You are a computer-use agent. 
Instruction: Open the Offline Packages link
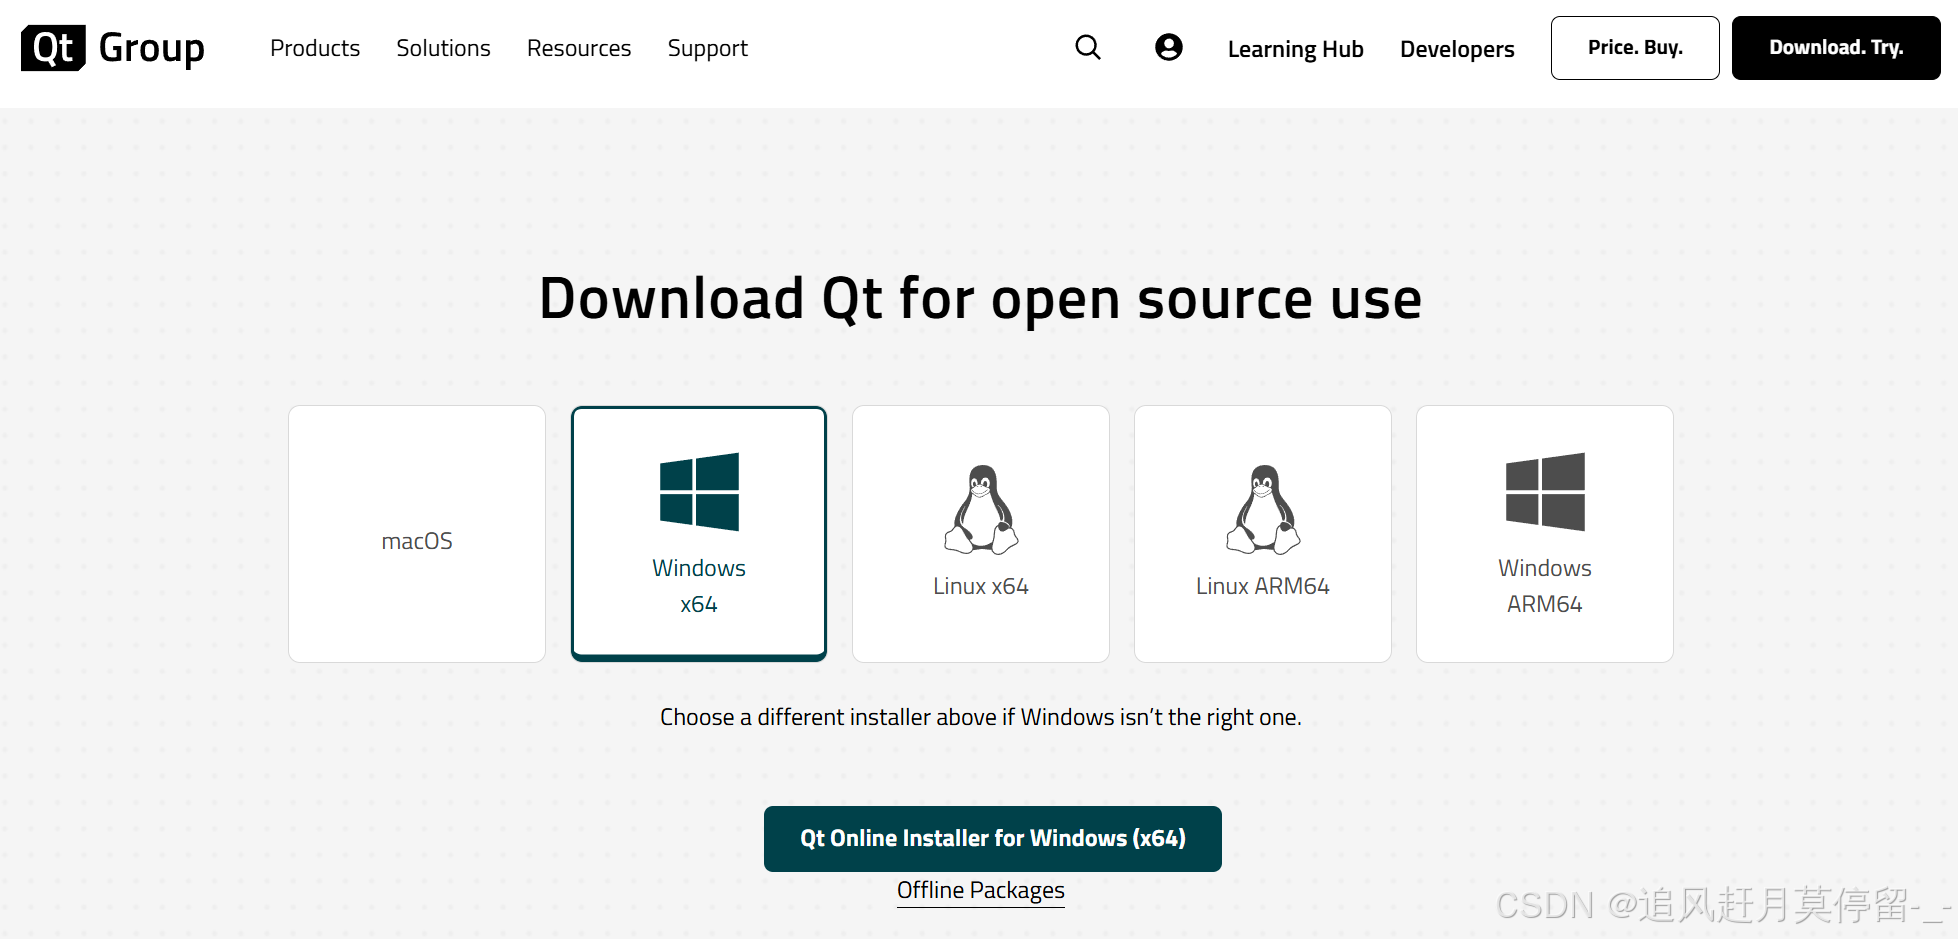coord(981,891)
